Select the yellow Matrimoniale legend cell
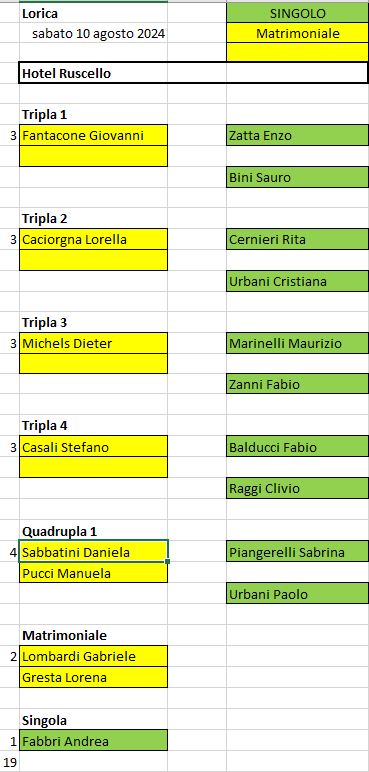 pos(298,33)
